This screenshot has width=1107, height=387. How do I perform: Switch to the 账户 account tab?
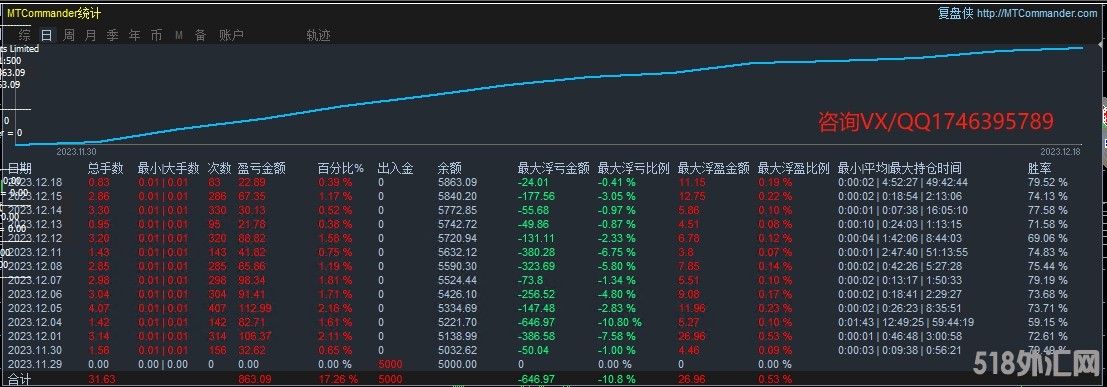click(x=232, y=35)
